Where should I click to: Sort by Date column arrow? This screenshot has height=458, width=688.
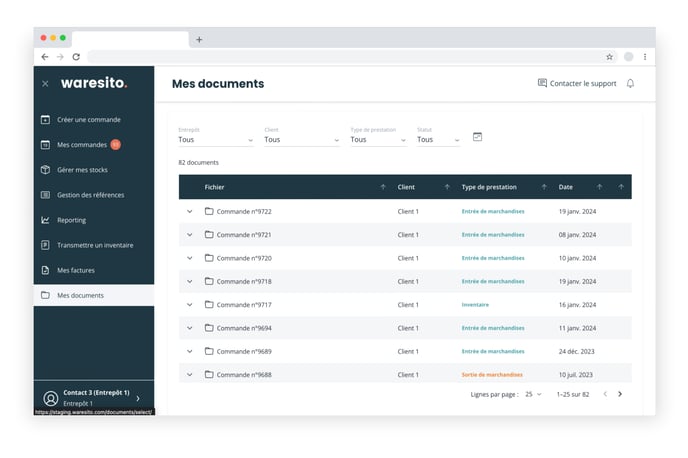point(599,187)
